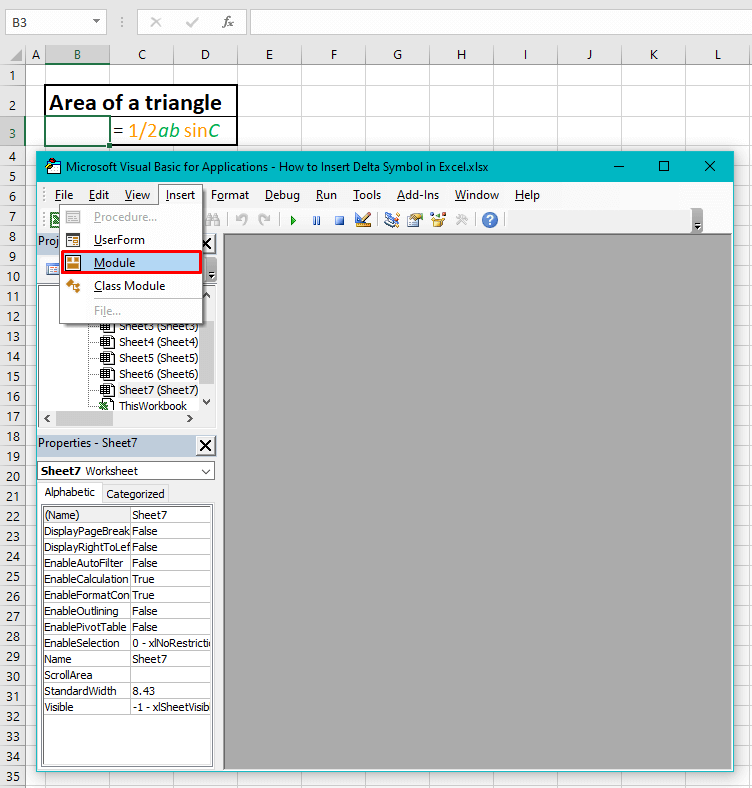Click the Class Module icon in menu

click(73, 286)
